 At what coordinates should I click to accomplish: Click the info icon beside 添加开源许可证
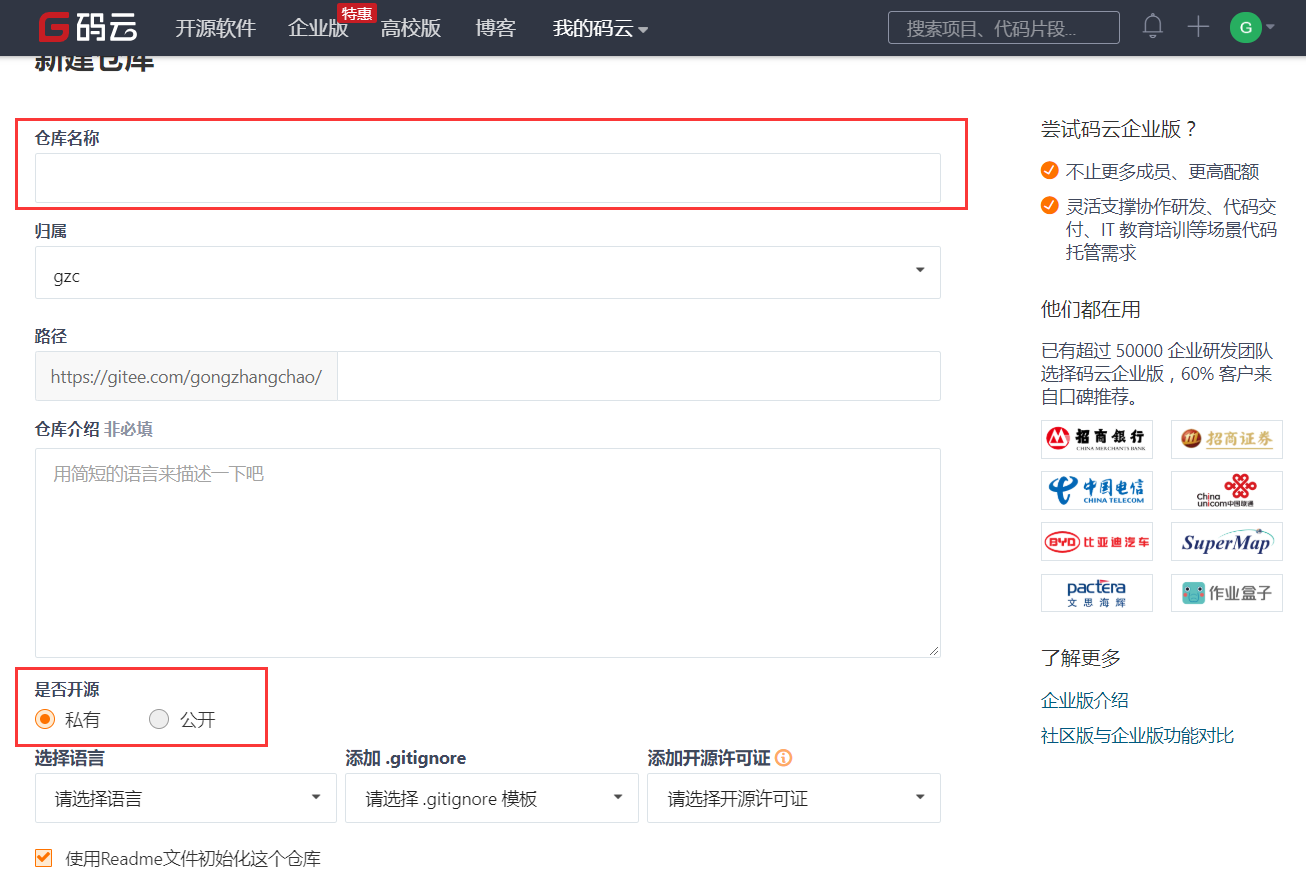(x=783, y=758)
